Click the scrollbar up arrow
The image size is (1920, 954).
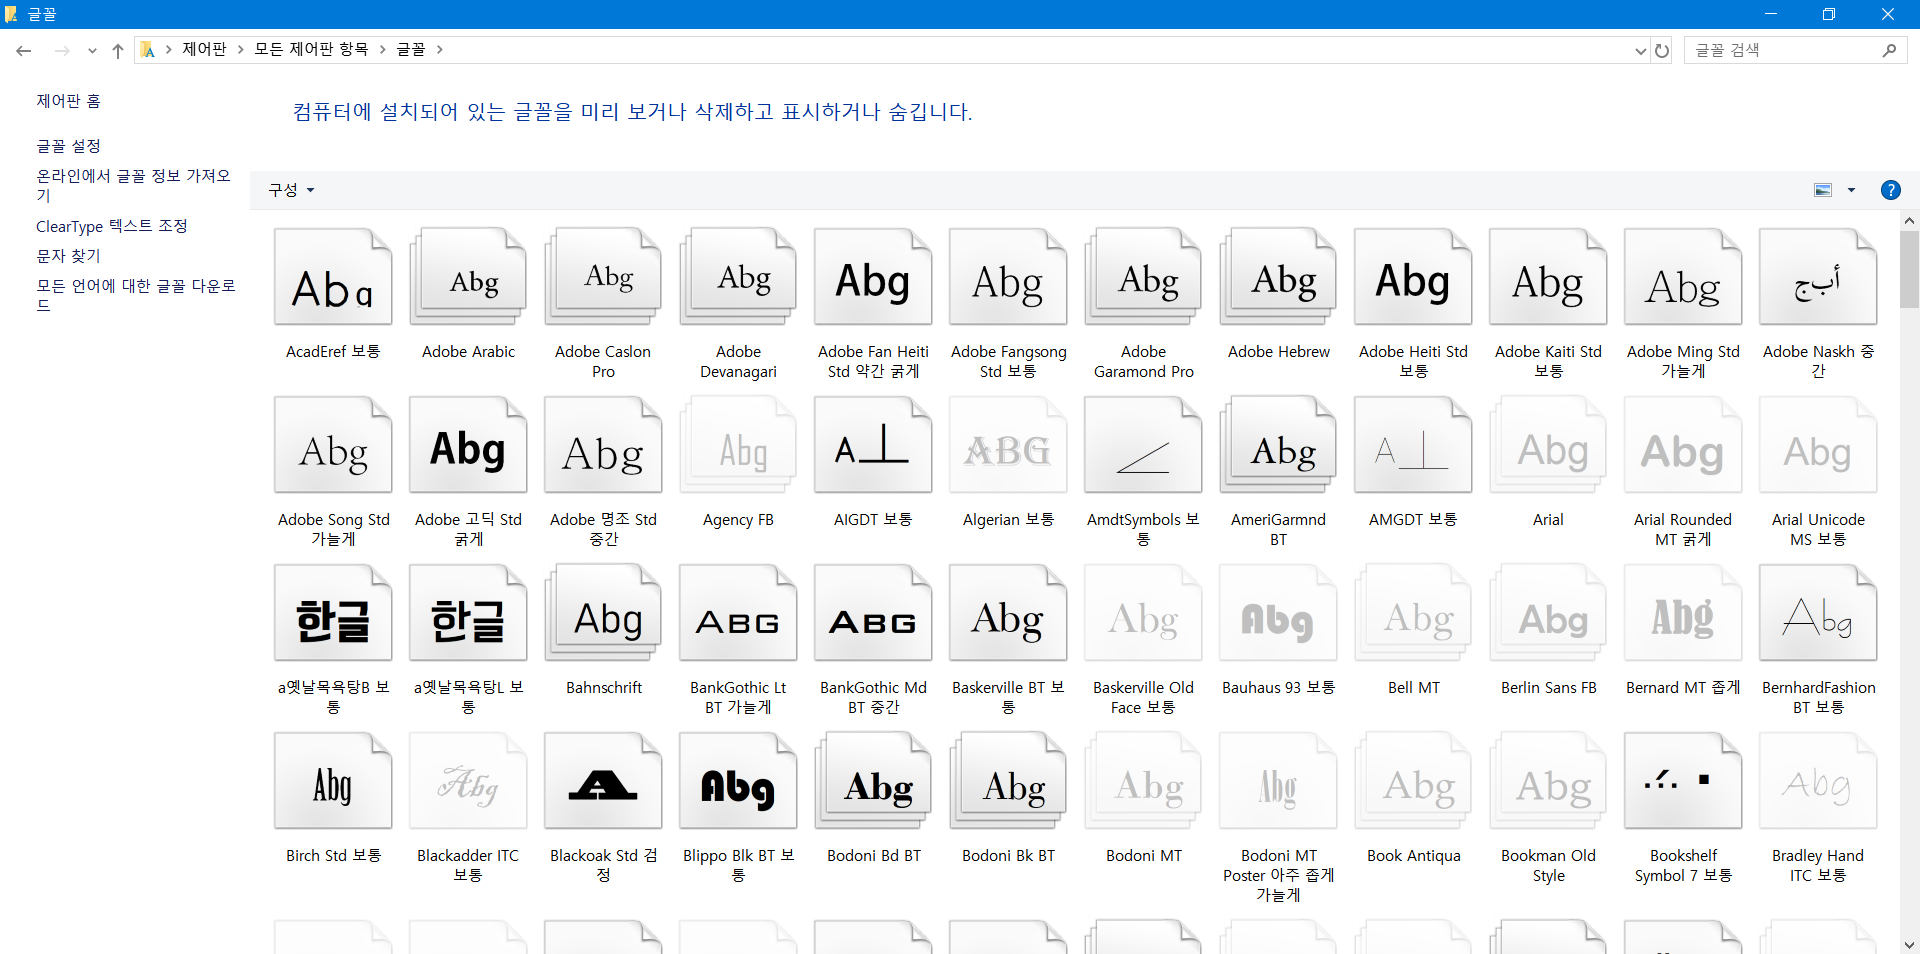[1909, 221]
